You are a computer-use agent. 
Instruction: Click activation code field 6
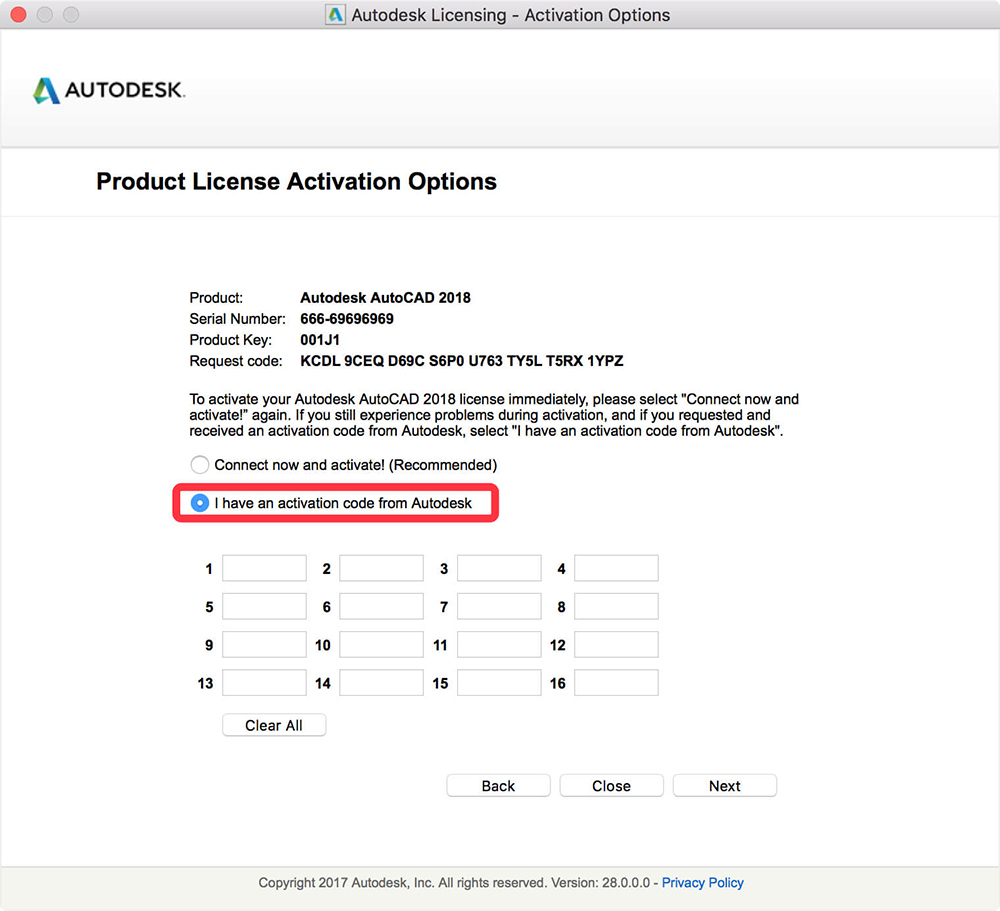(x=381, y=606)
